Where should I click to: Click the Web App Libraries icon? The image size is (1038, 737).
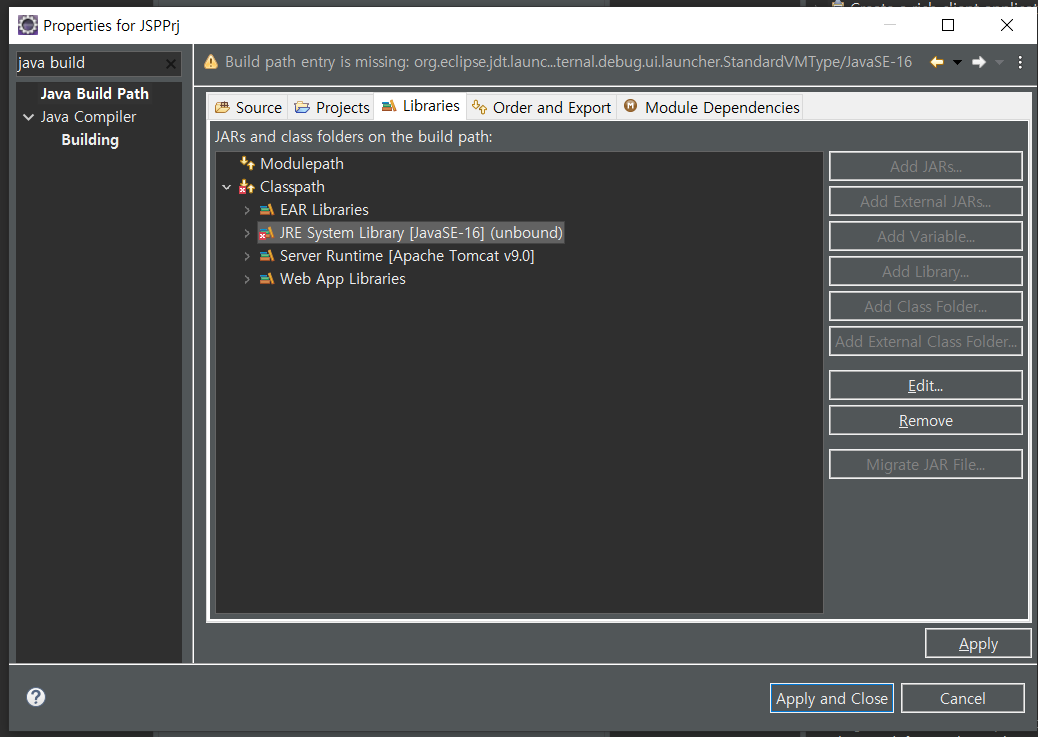coord(266,279)
